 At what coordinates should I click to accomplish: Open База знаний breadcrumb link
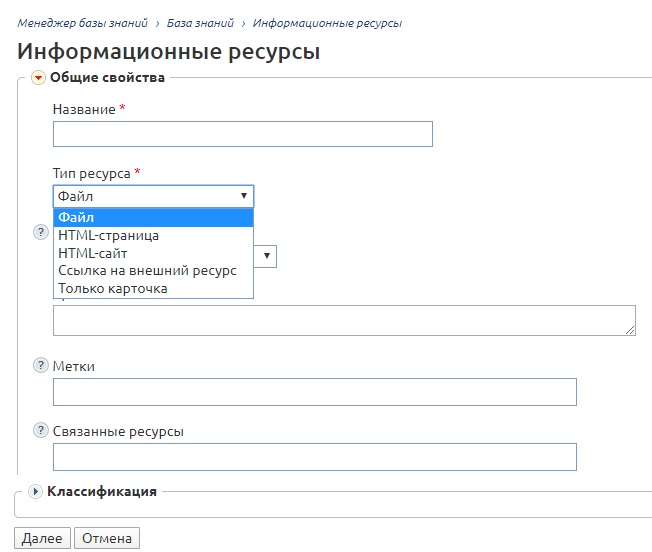pyautogui.click(x=200, y=23)
